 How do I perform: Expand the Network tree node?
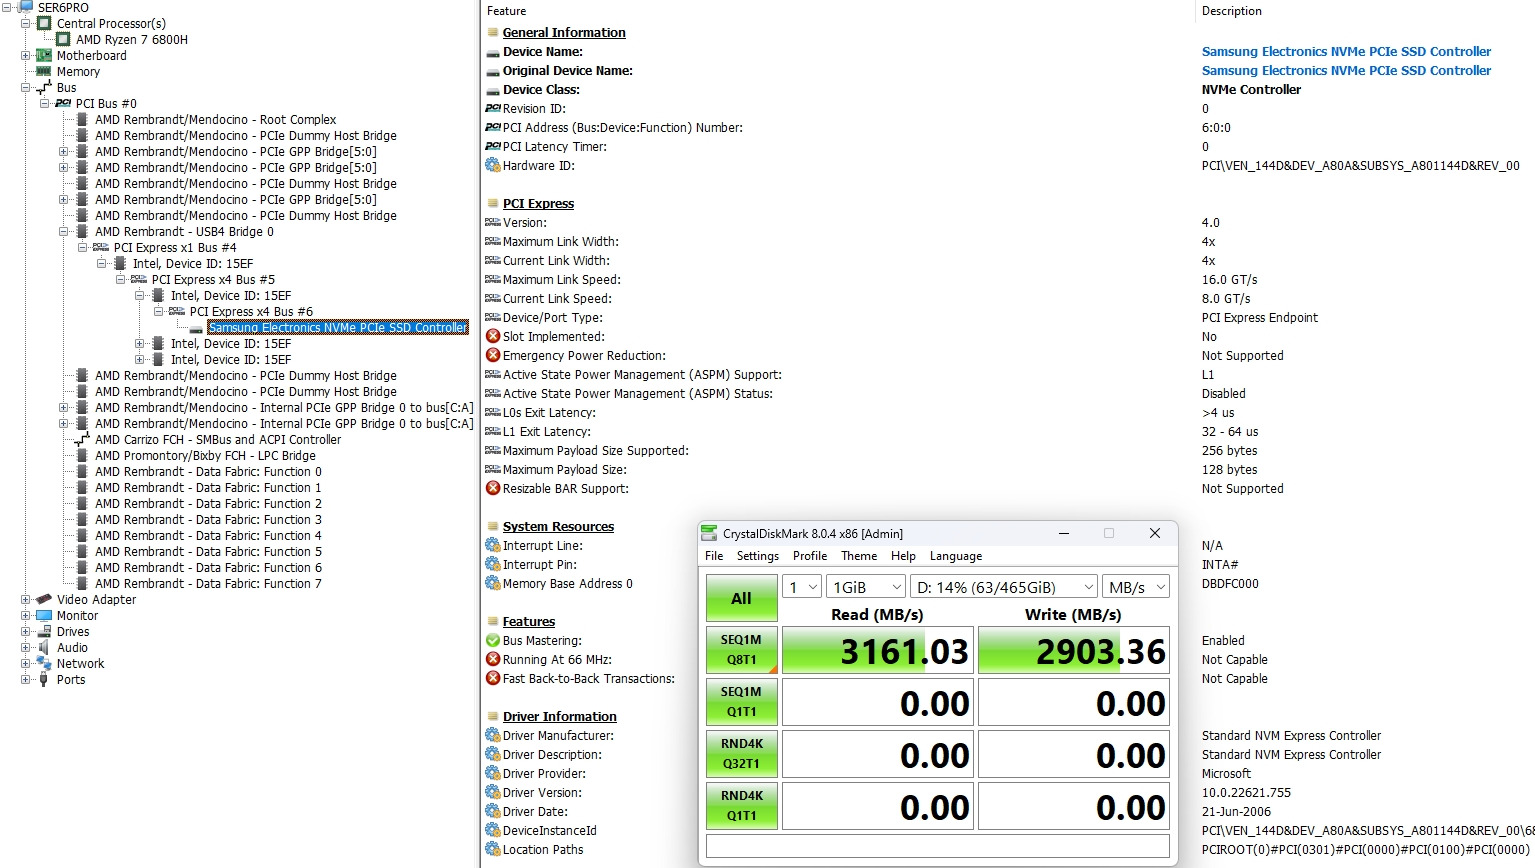pyautogui.click(x=26, y=663)
